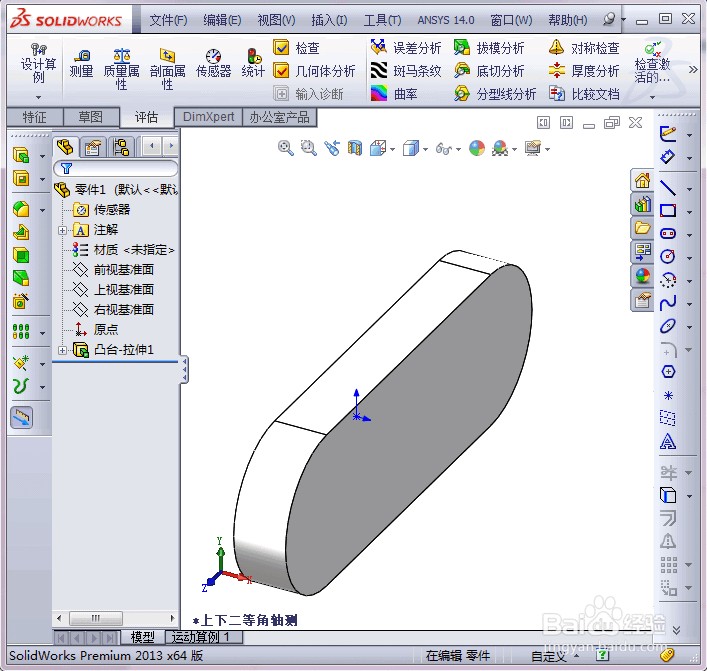The width and height of the screenshot is (707, 671).
Task: Click the feature tree horizontal scrollbar
Action: (x=115, y=618)
